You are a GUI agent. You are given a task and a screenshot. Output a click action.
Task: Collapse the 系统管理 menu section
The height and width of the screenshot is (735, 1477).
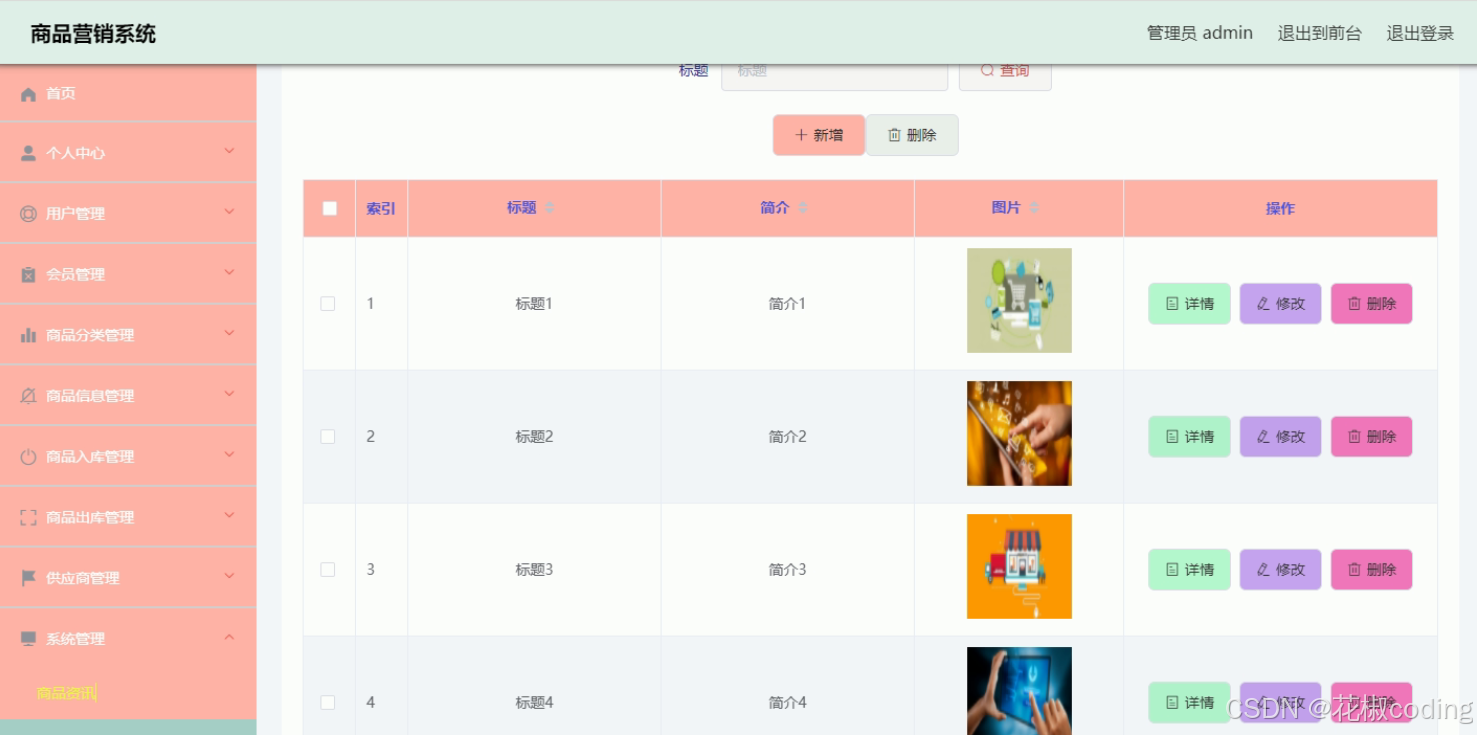point(228,638)
